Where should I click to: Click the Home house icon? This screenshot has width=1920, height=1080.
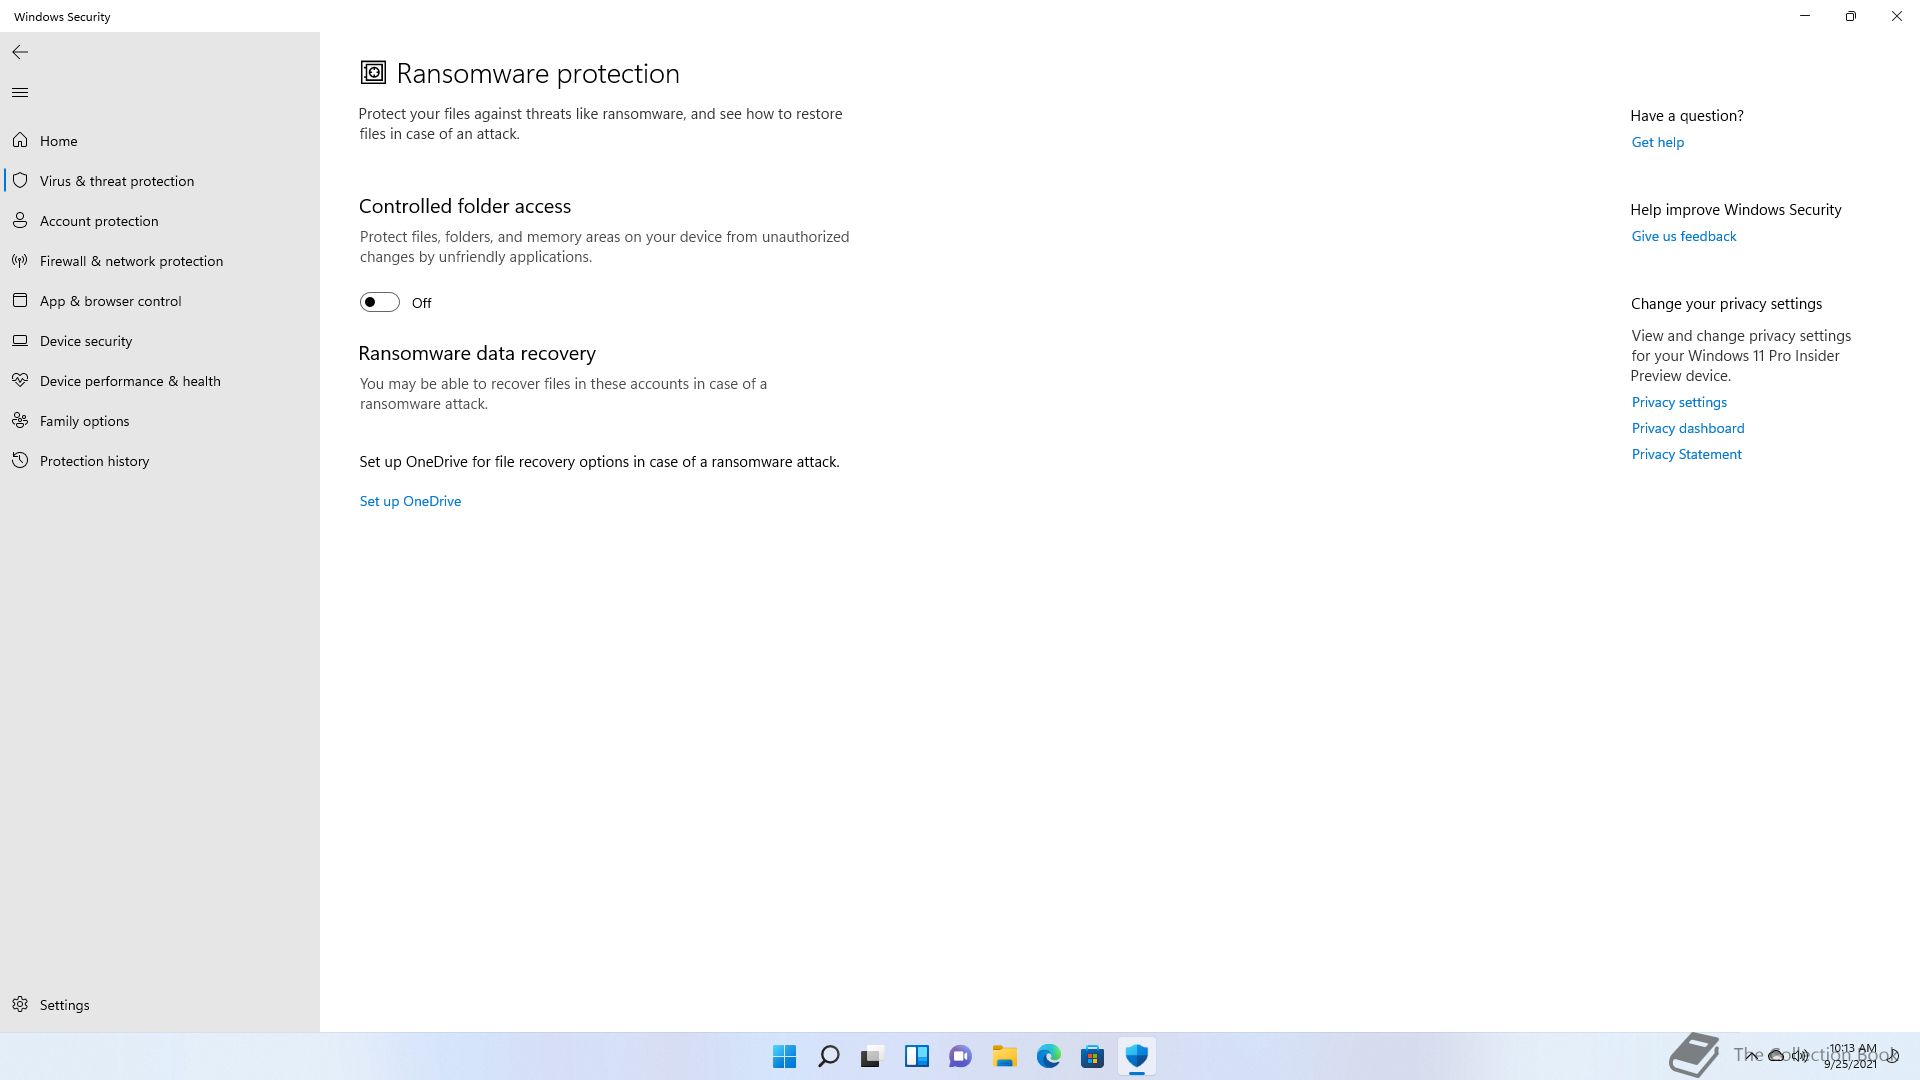point(20,141)
